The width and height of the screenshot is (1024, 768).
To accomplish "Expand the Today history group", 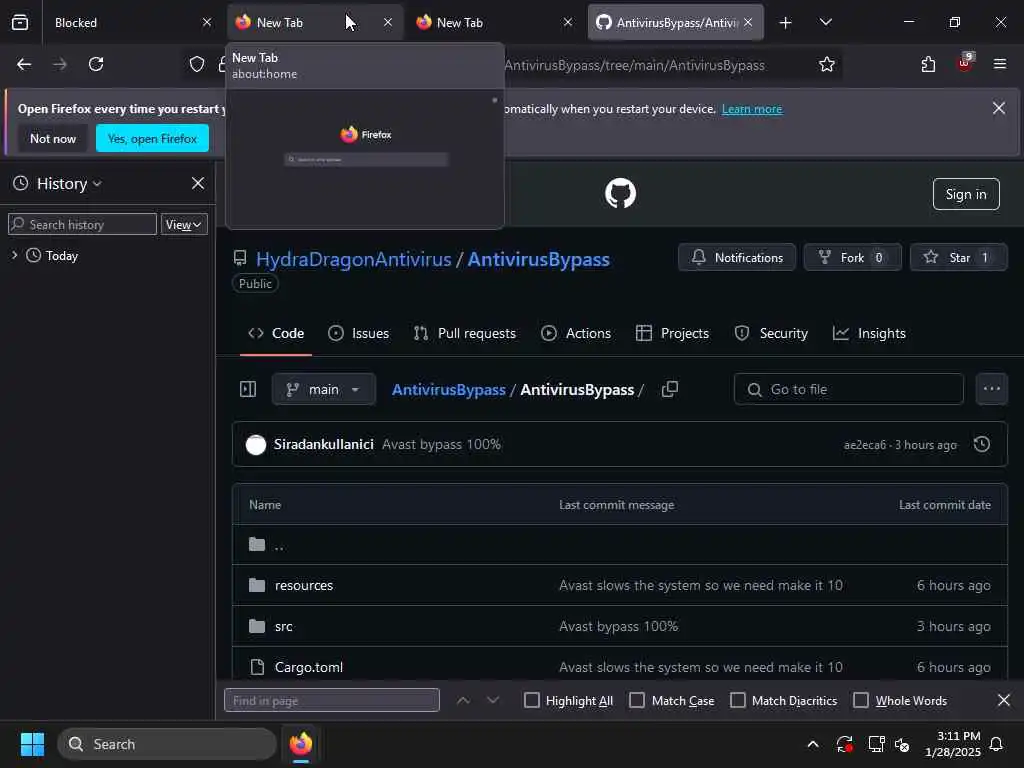I will click(14, 255).
